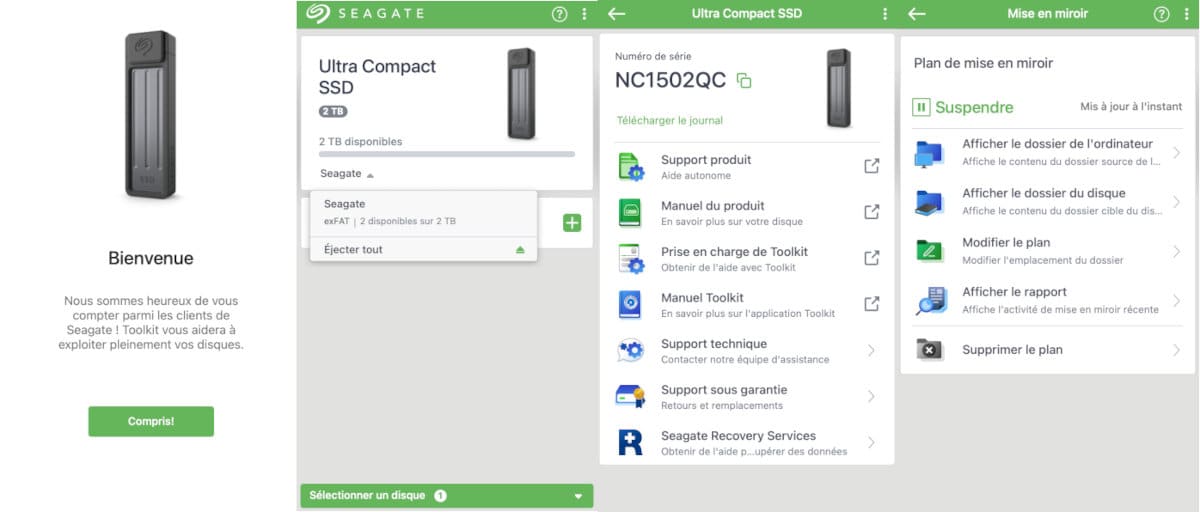Viewport: 1200px width, 512px height.
Task: Go back from the Mise en miroir panel
Action: pyautogui.click(x=916, y=14)
